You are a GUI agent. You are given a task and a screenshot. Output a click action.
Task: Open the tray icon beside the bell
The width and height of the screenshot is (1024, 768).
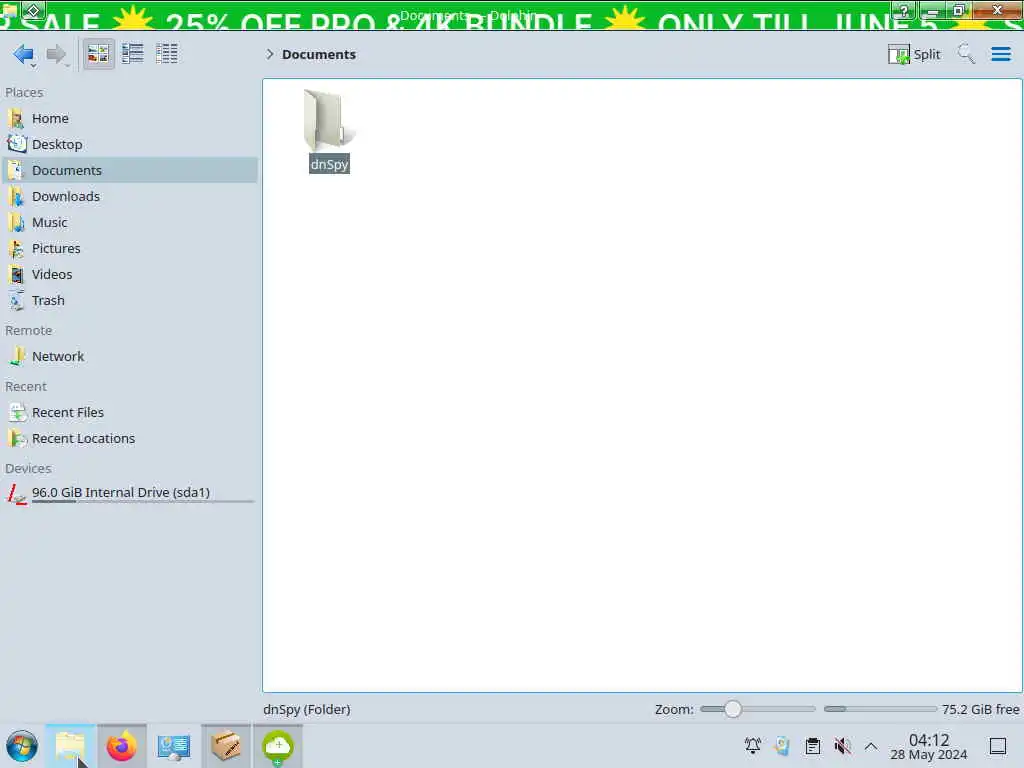782,745
